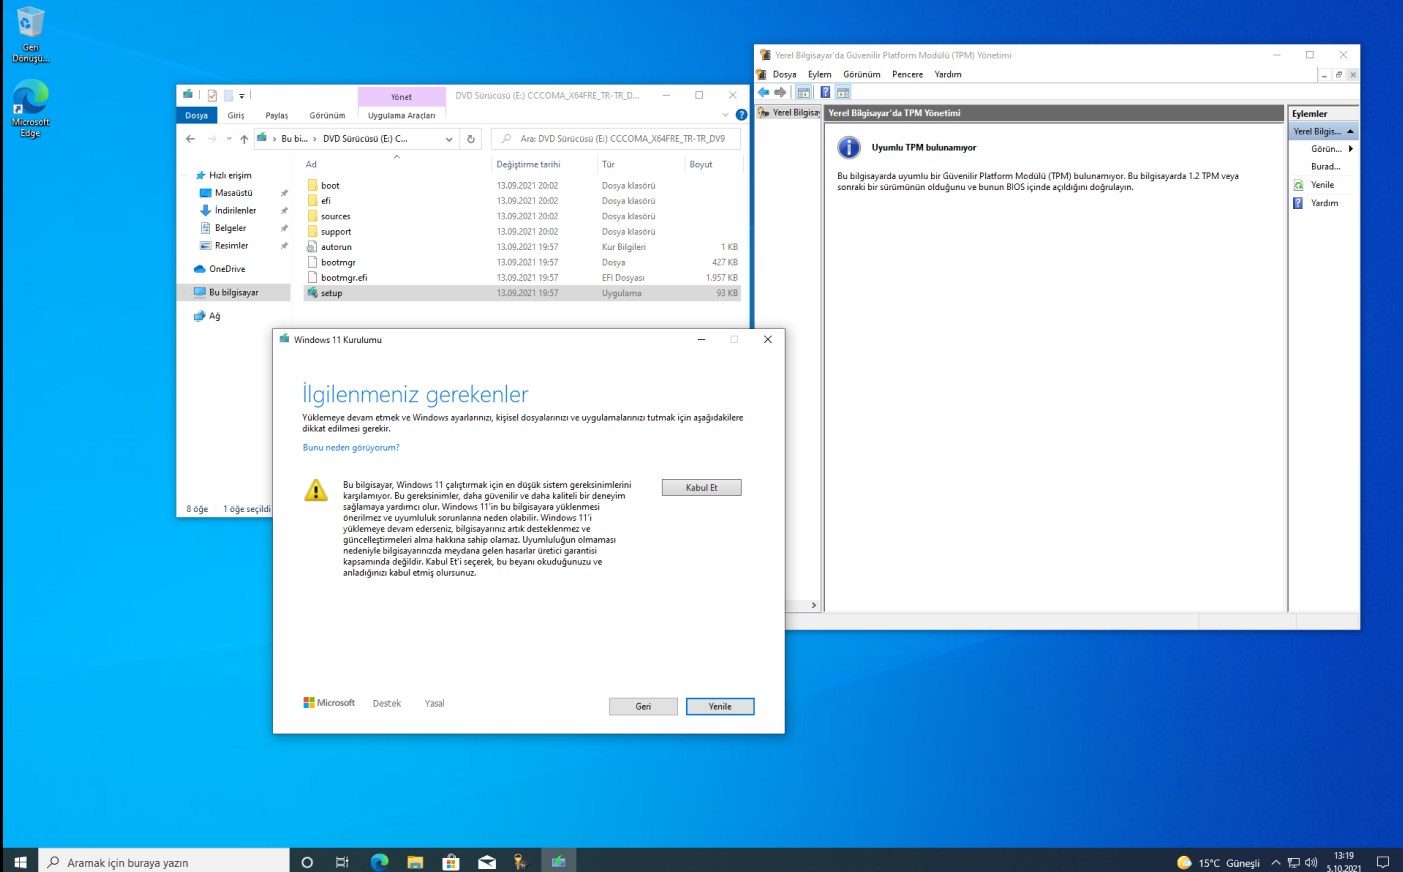Open 'Bunu neden görüyorum?' link
Screen dimensions: 1403x872
(351, 448)
